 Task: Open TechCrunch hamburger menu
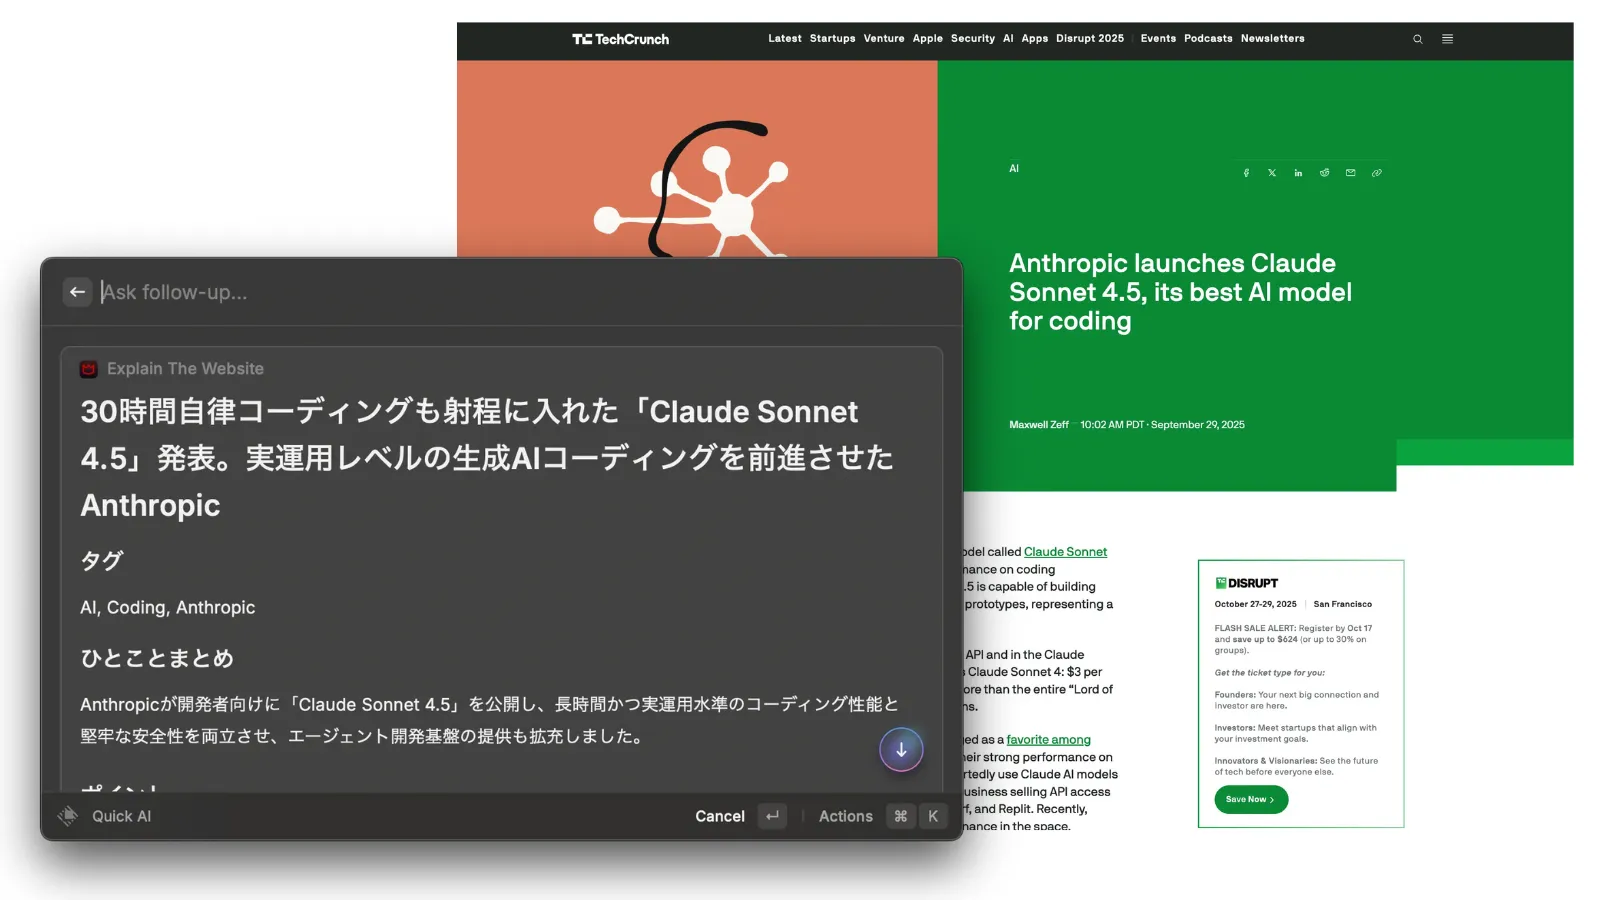click(x=1447, y=39)
